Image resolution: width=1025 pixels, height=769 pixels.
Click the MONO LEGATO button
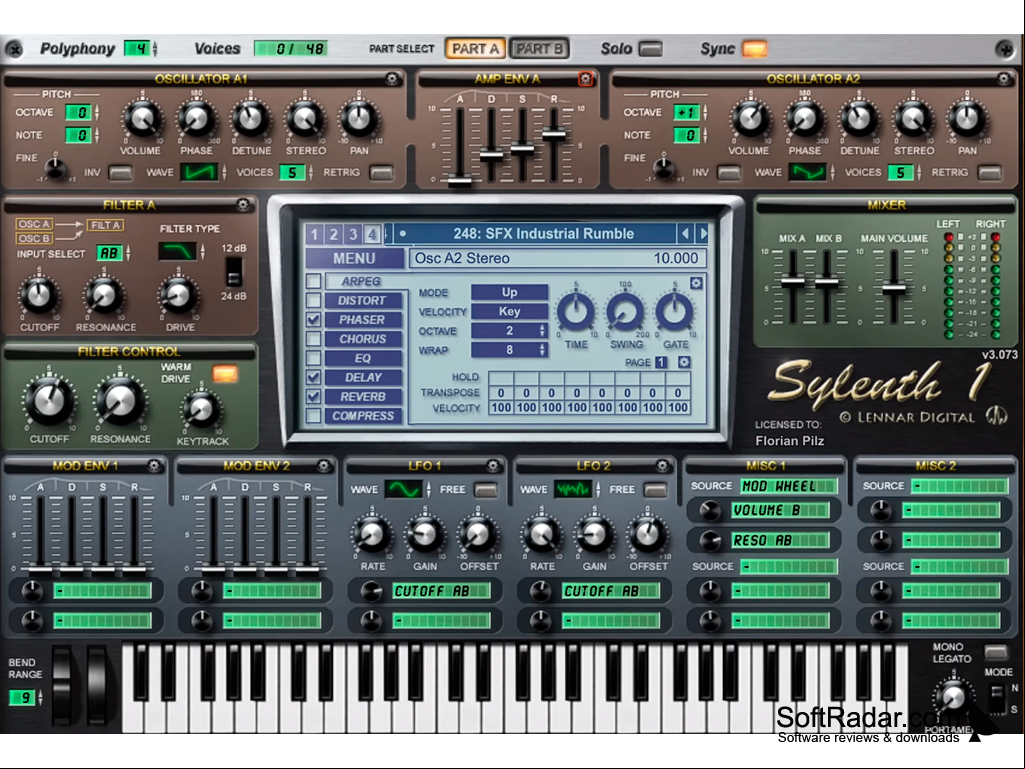pyautogui.click(x=995, y=652)
